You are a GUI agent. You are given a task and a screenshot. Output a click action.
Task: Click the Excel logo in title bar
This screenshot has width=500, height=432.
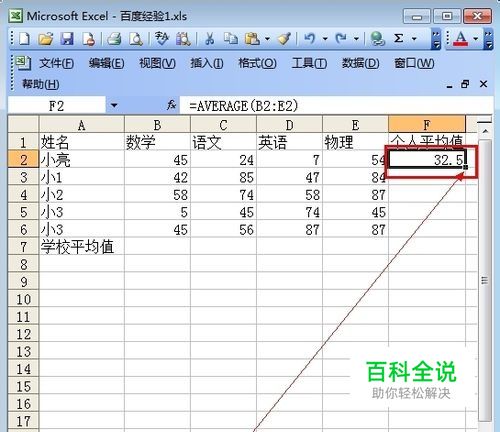pos(15,16)
